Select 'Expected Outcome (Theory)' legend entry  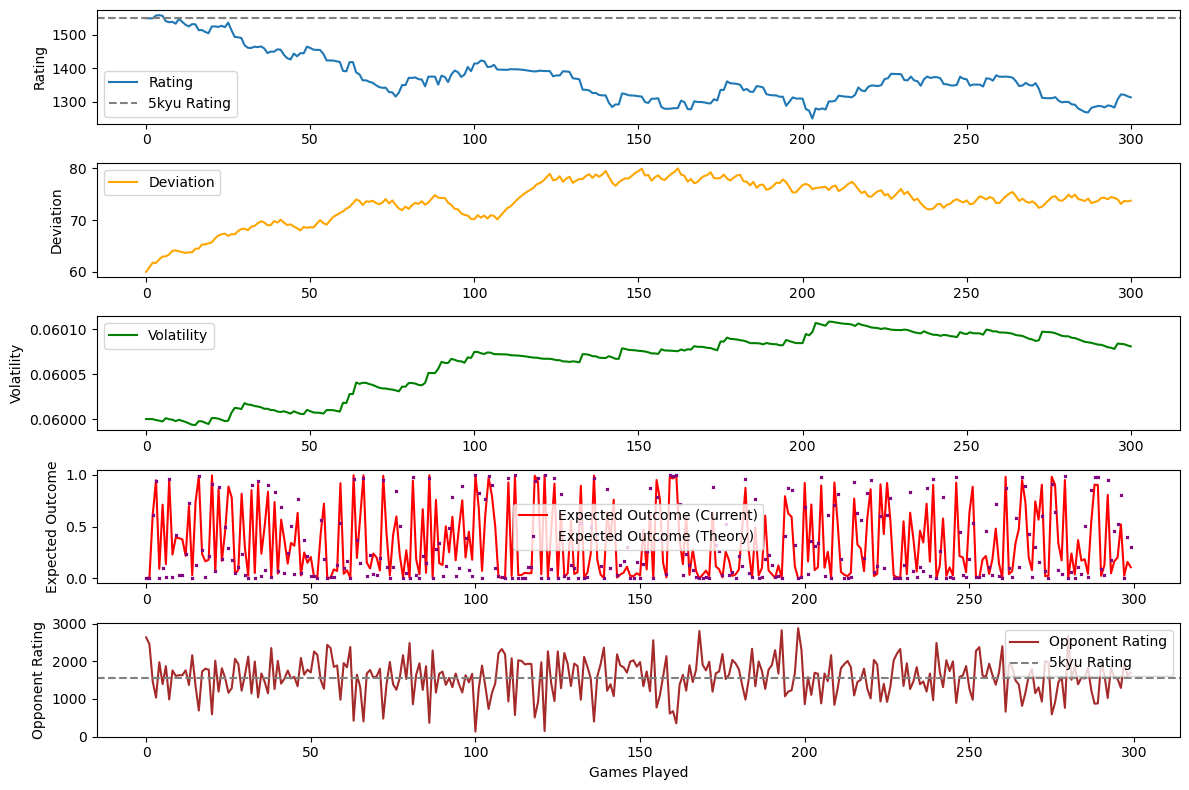pos(655,536)
